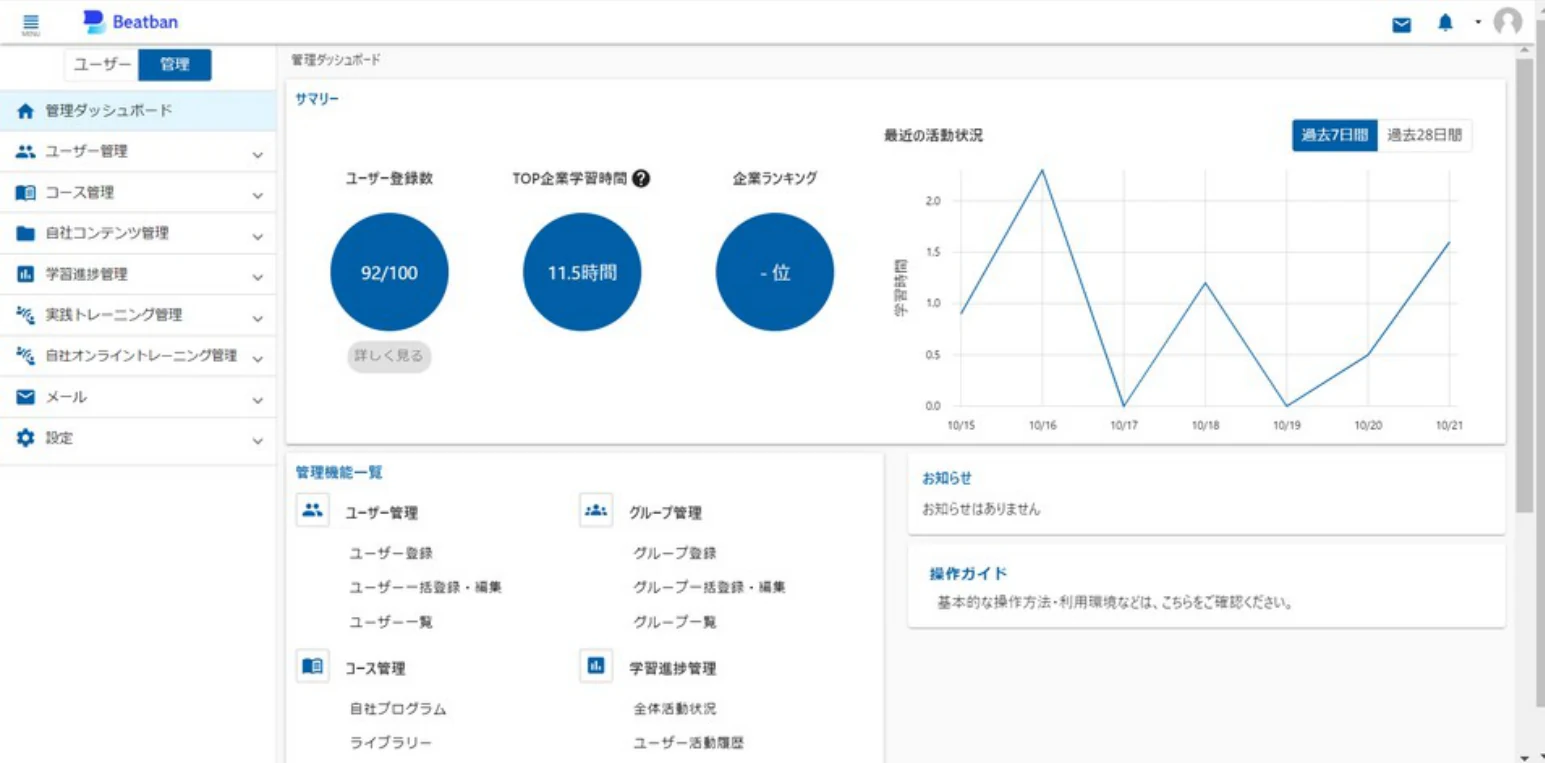Open the ユーザー登録 link
The height and width of the screenshot is (763, 1545).
391,553
